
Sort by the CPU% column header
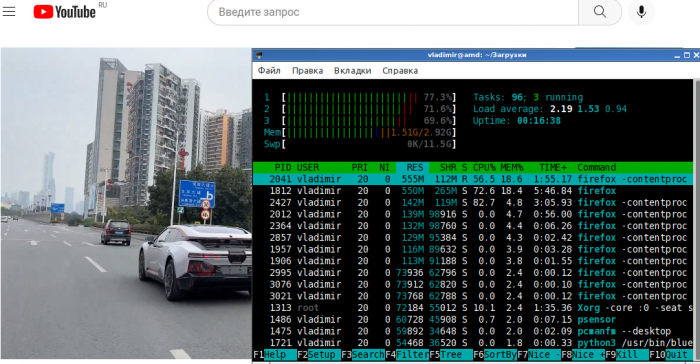(x=484, y=167)
